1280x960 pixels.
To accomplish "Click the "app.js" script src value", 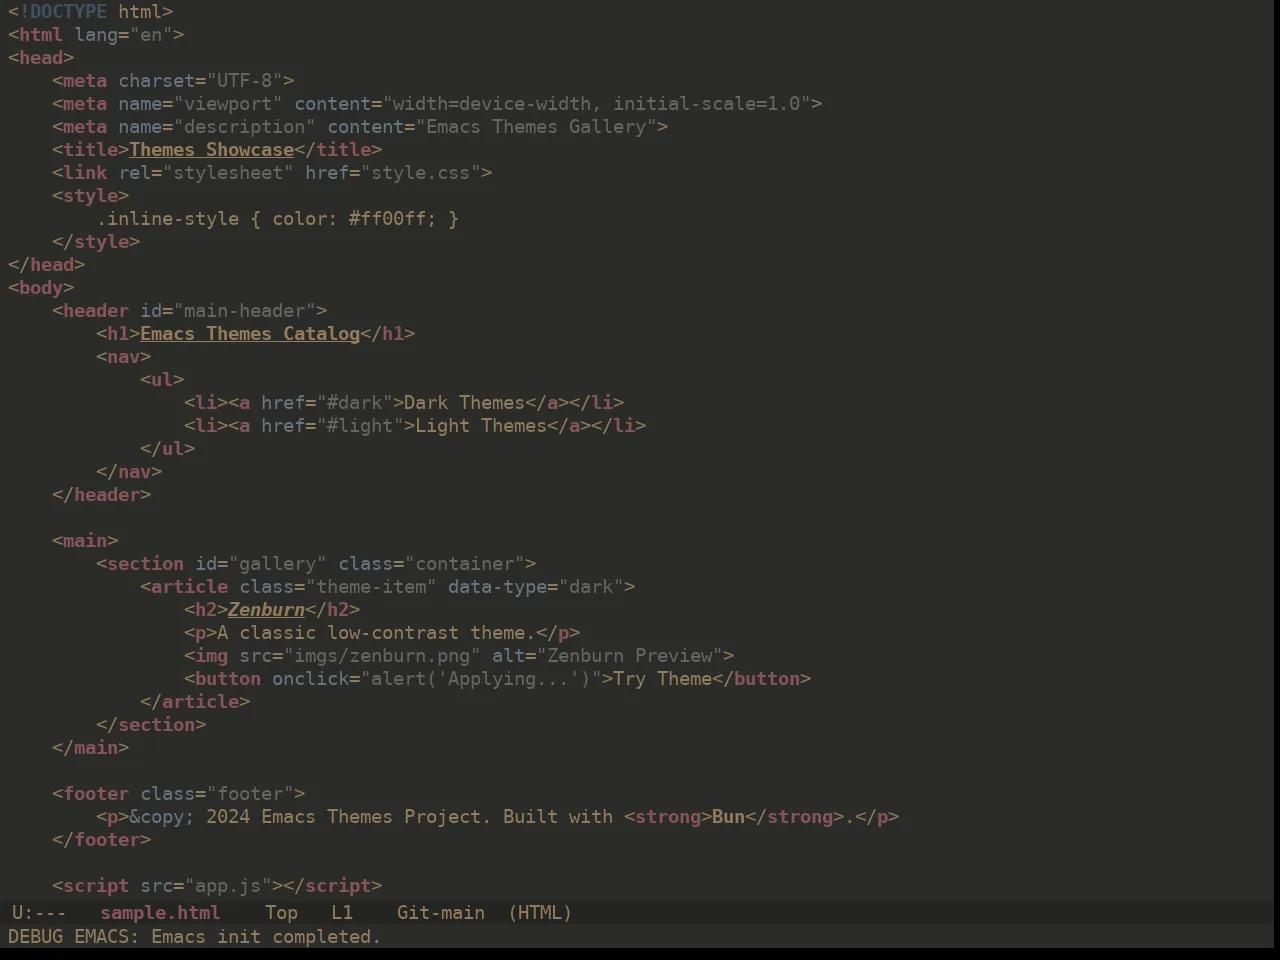I will 228,886.
